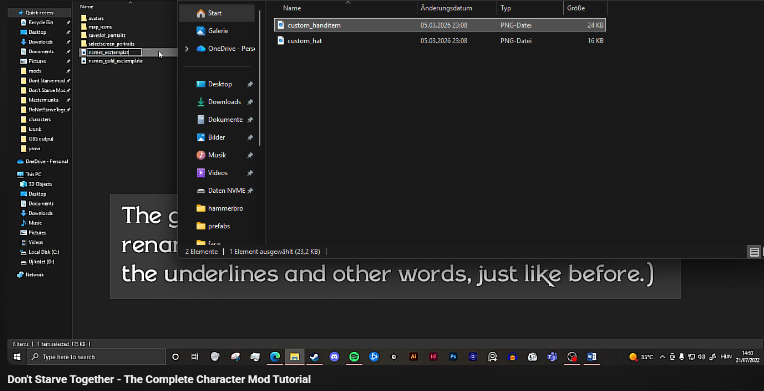The height and width of the screenshot is (391, 764).
Task: Select the names_gold_esctemplate file
Action: point(112,61)
